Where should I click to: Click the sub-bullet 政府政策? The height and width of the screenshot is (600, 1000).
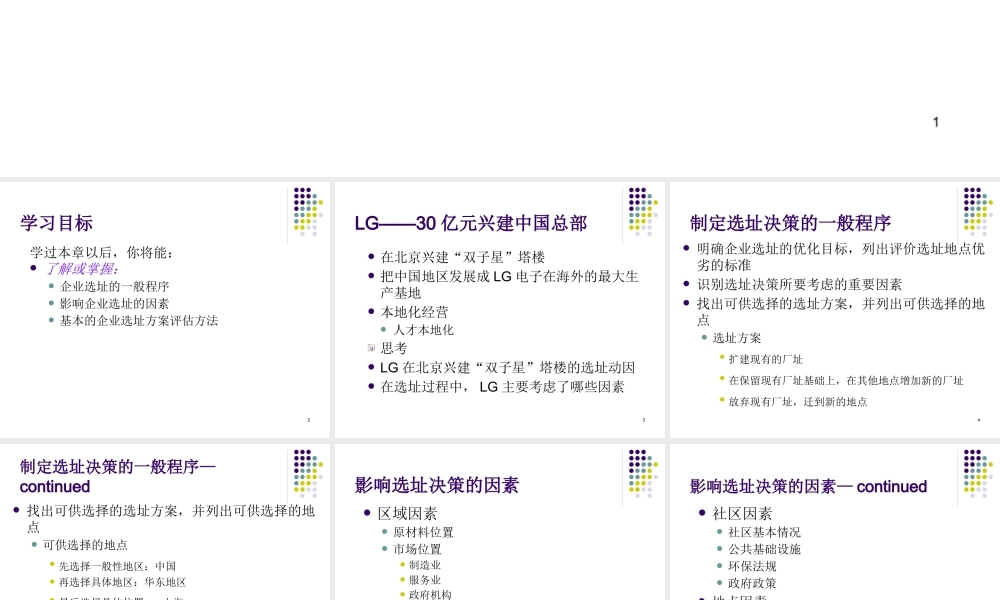[x=752, y=583]
